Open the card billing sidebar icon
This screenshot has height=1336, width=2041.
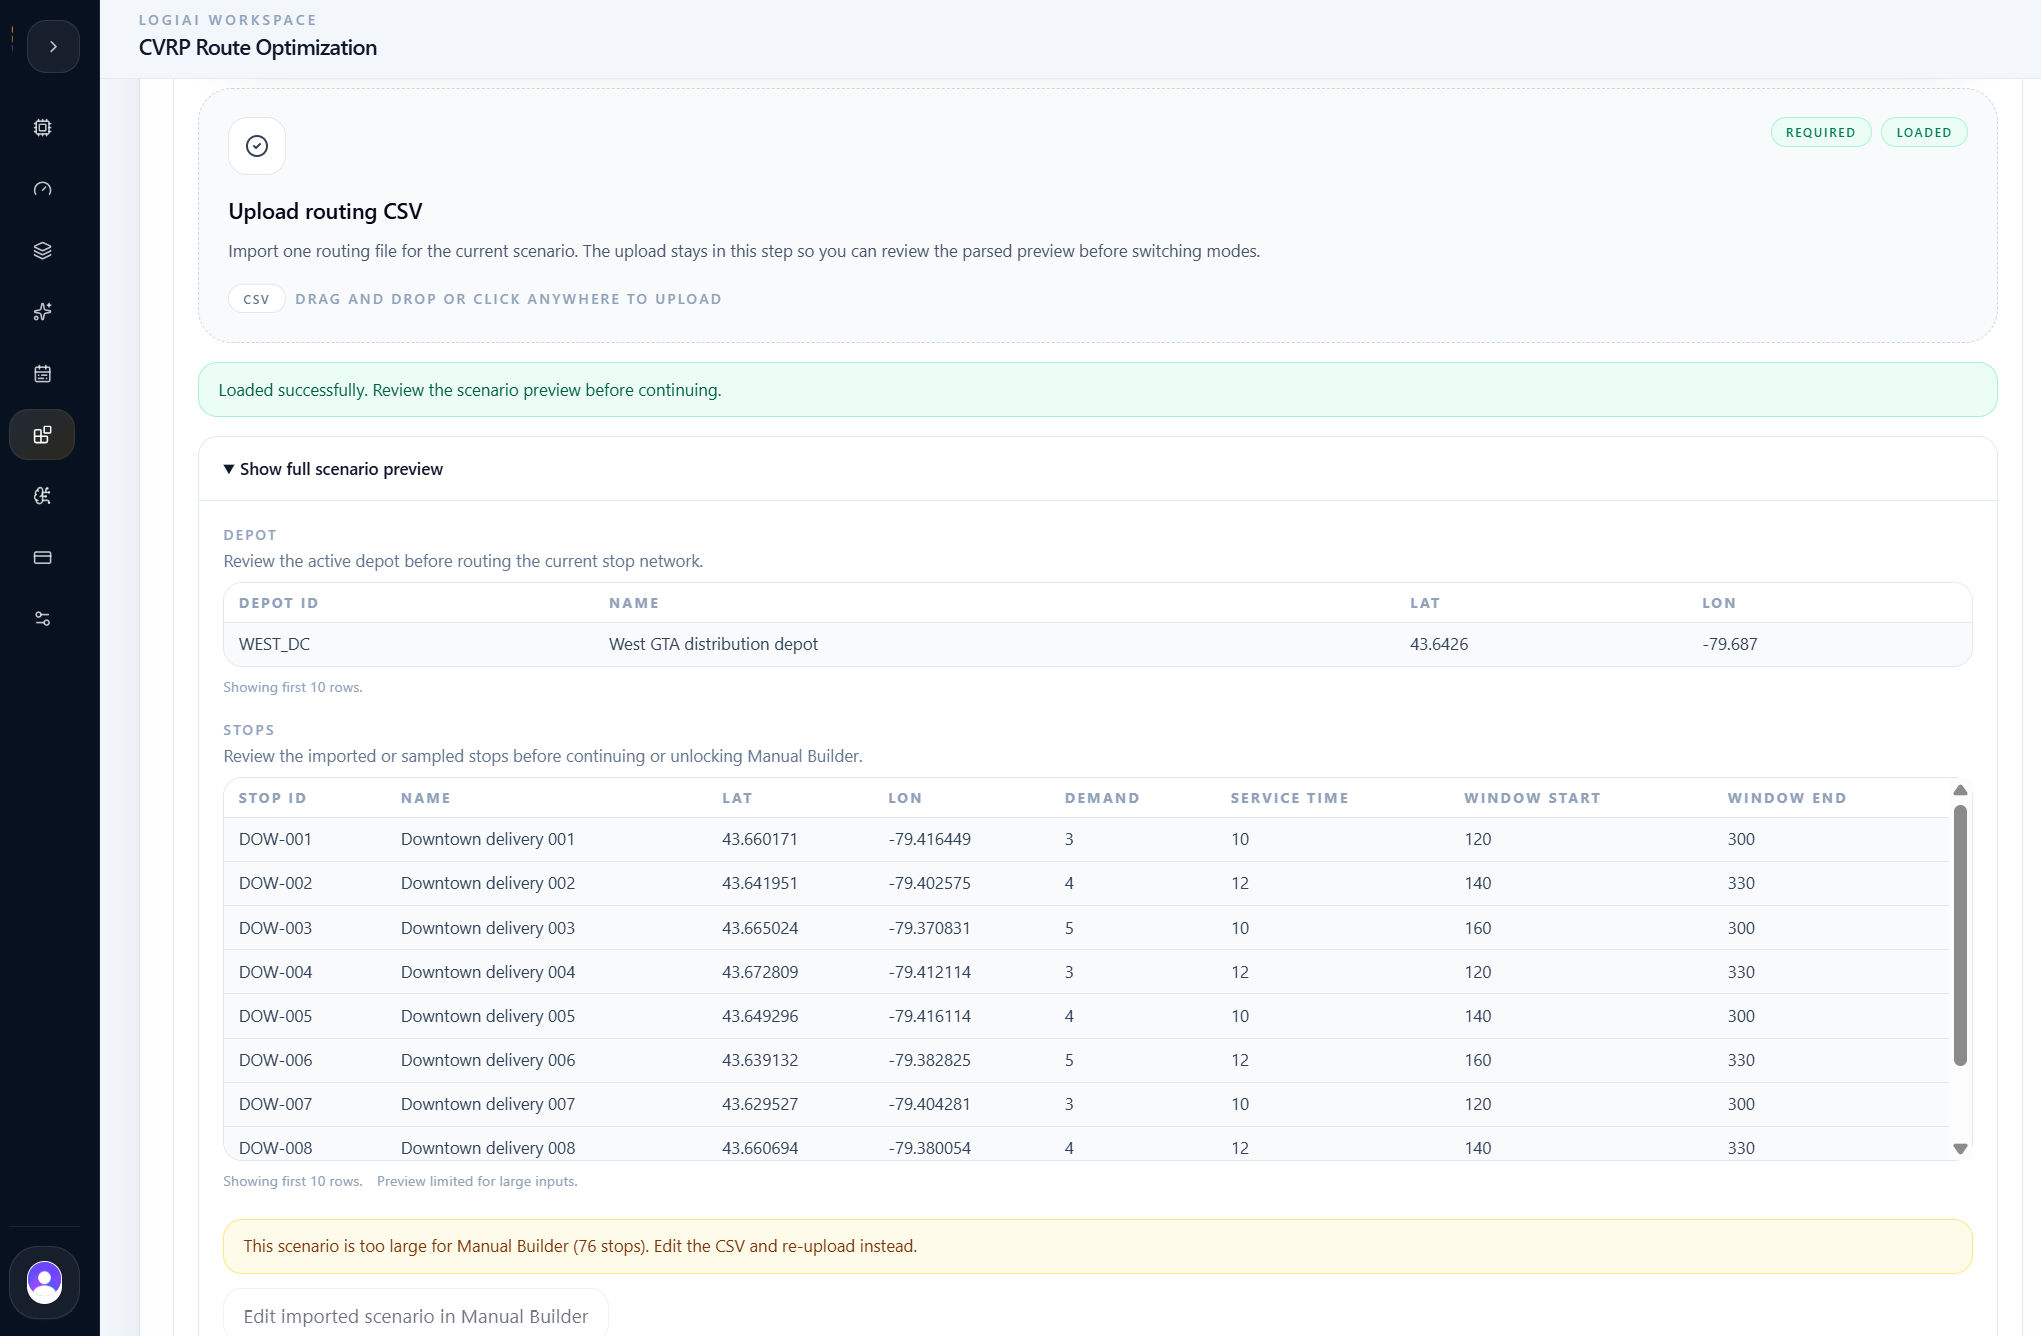click(x=42, y=558)
